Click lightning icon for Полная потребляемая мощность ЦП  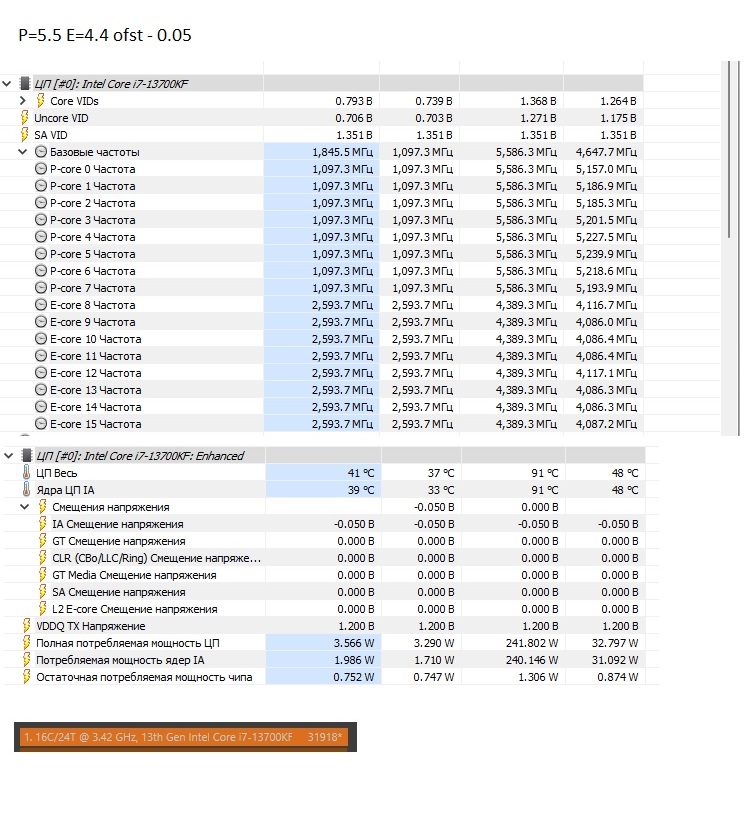(26, 643)
